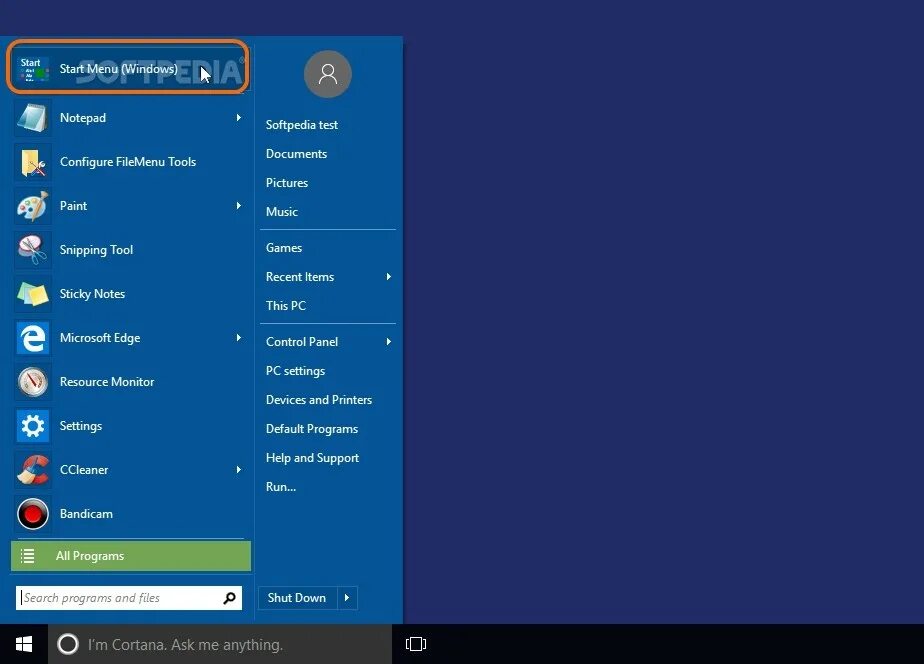Click the All Programs list icon

[x=28, y=556]
